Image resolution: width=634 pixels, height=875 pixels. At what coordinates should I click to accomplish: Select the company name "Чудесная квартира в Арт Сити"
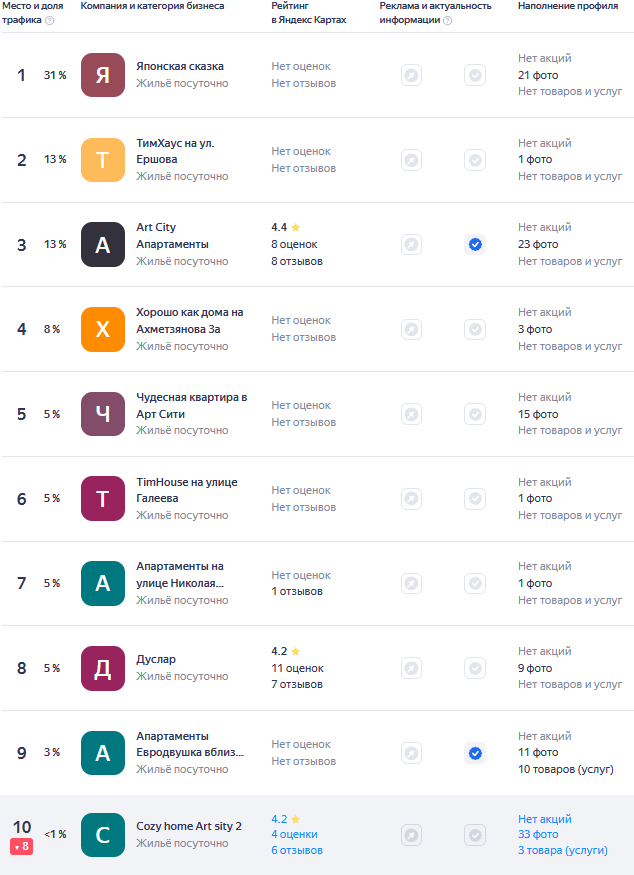click(191, 405)
